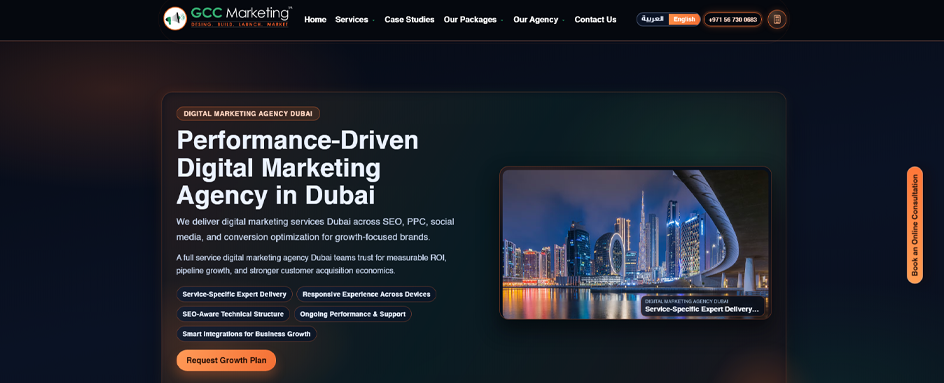Click the Digital Marketing Agency Dubai badge
Viewport: 944px width, 383px height.
pos(247,113)
